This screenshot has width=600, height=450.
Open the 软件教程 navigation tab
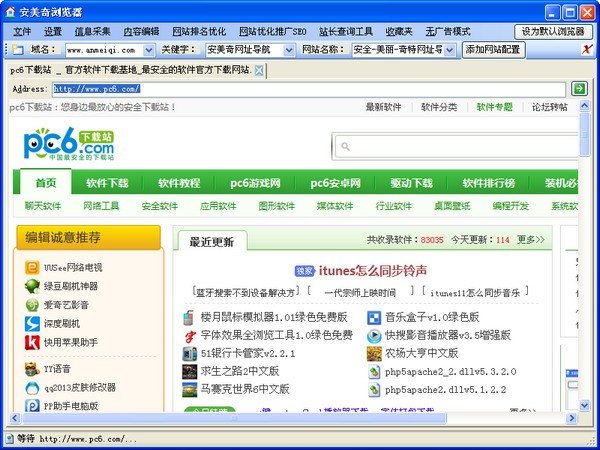coord(179,183)
